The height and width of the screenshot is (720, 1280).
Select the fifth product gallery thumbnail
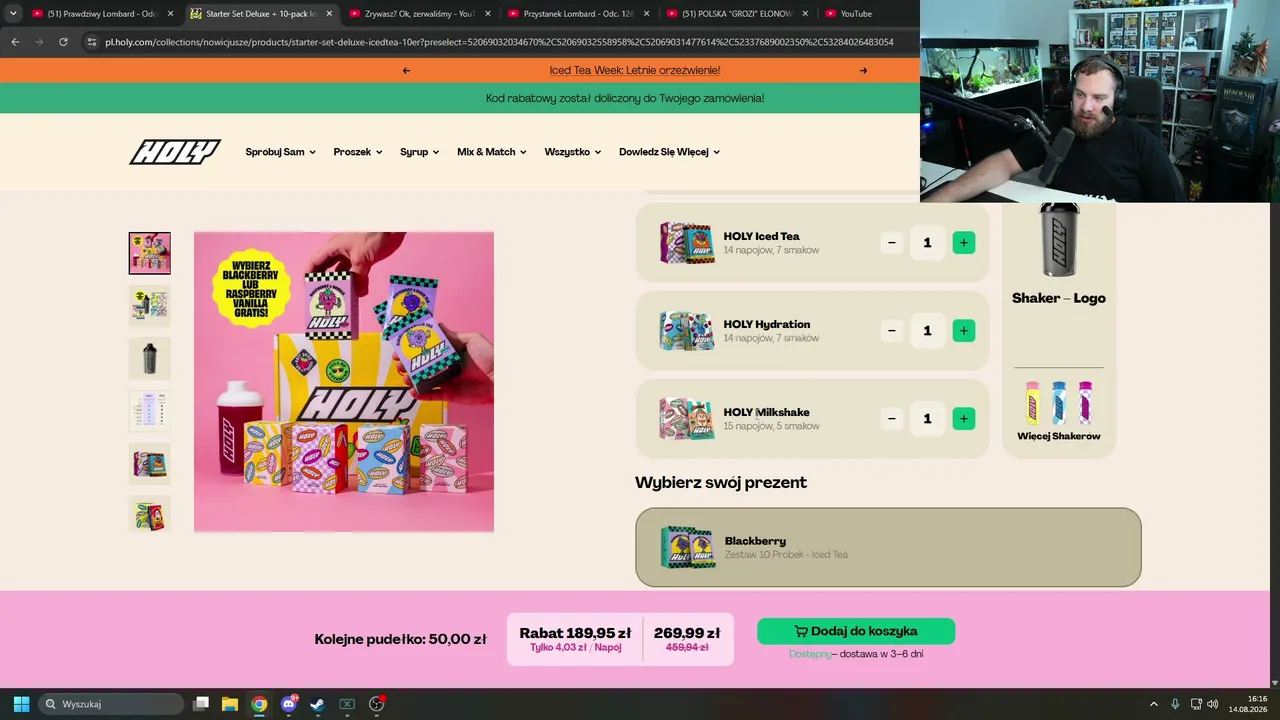[149, 464]
